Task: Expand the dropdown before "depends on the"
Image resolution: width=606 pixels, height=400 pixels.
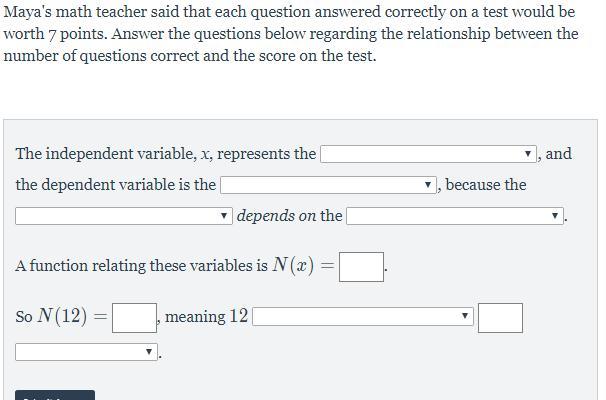Action: (124, 216)
